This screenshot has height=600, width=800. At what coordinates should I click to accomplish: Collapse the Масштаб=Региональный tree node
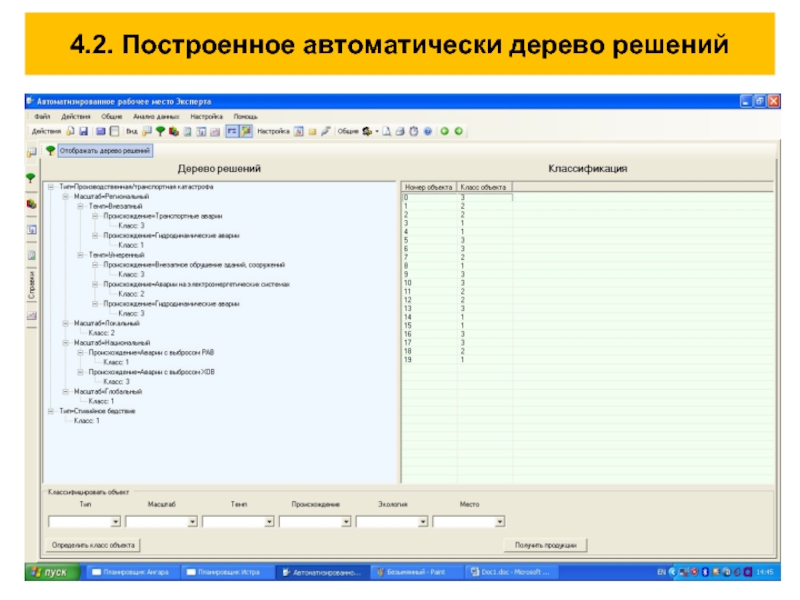tap(65, 197)
